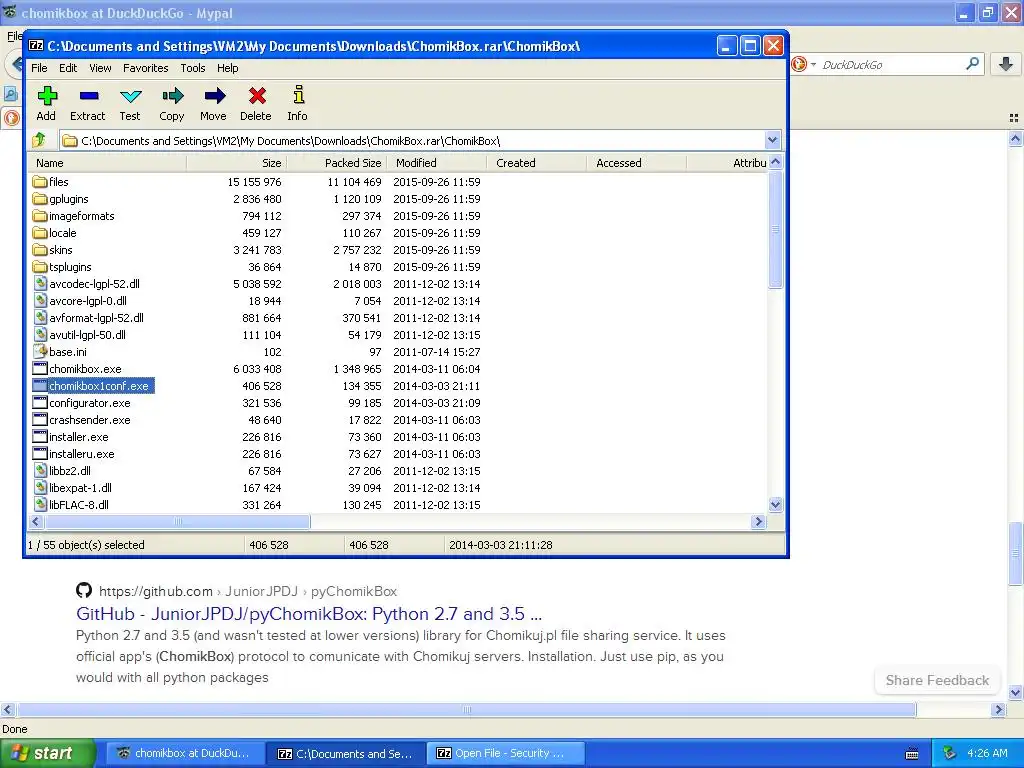Select skins folder icon
1024x768 pixels.
point(40,249)
